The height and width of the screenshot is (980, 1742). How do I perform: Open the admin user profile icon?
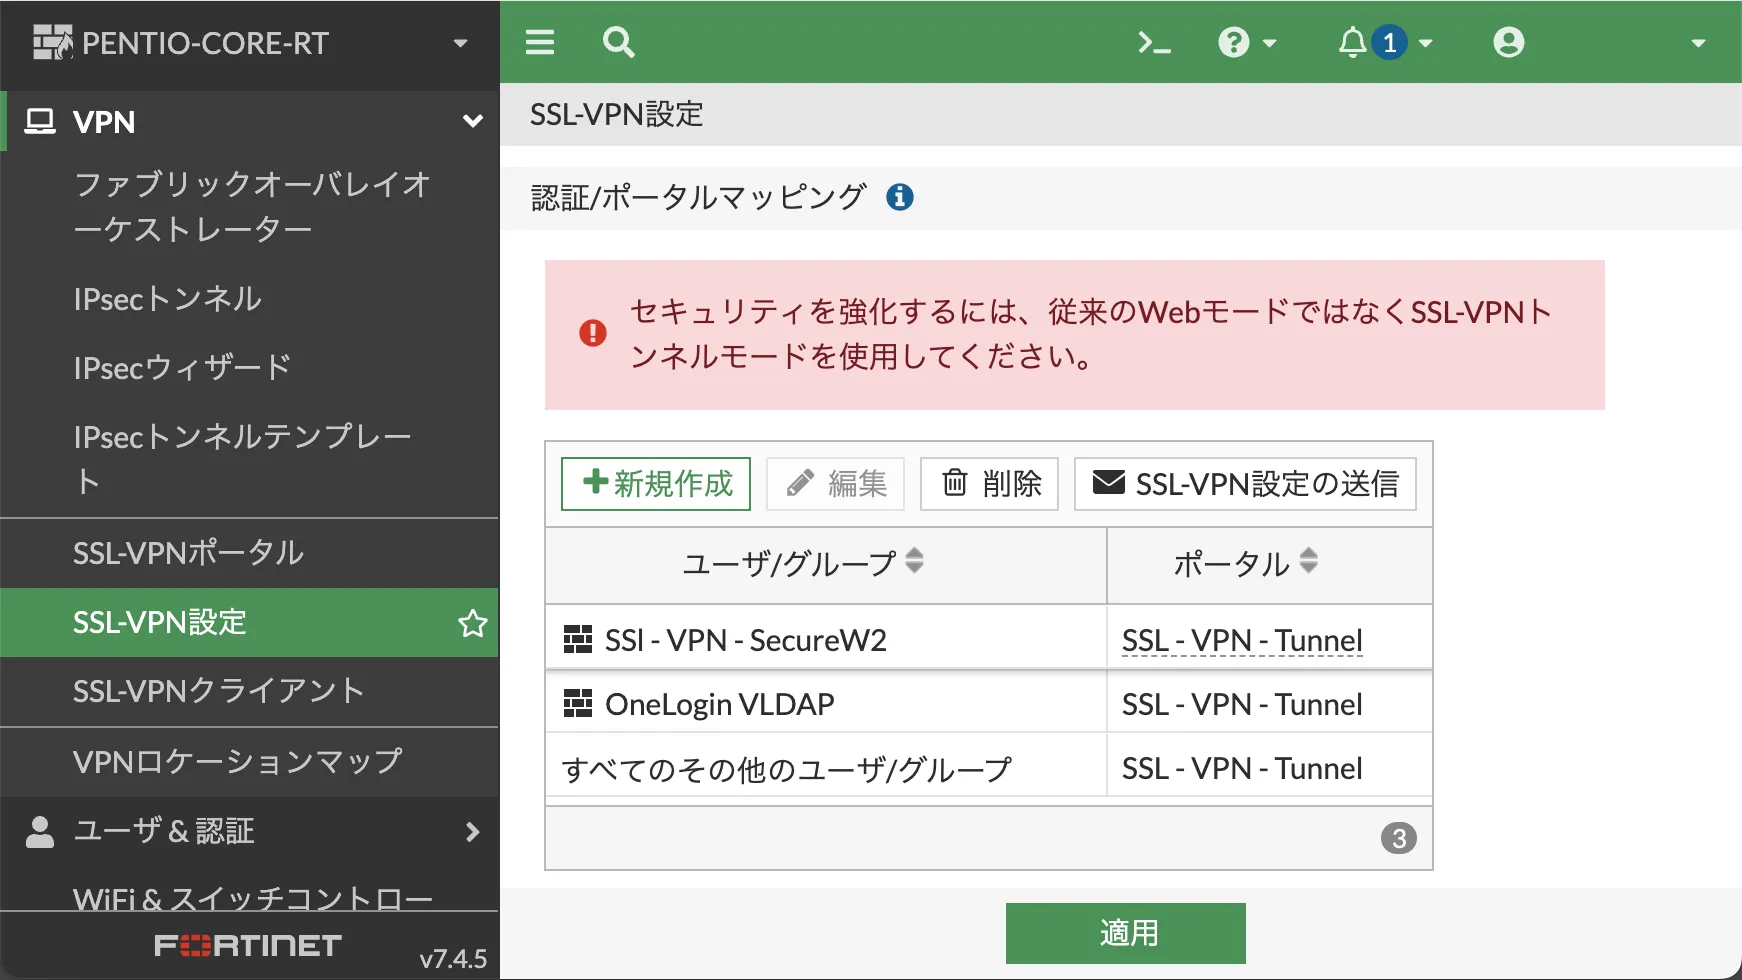[x=1508, y=43]
